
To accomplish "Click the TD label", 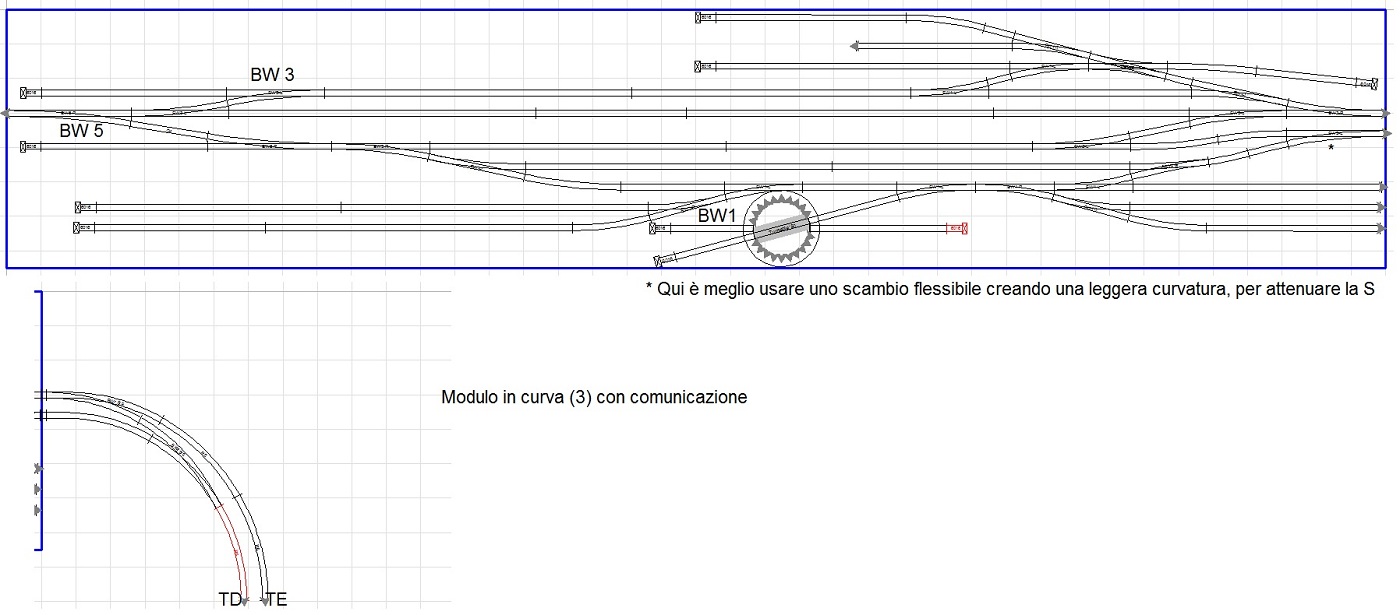I will (x=228, y=600).
